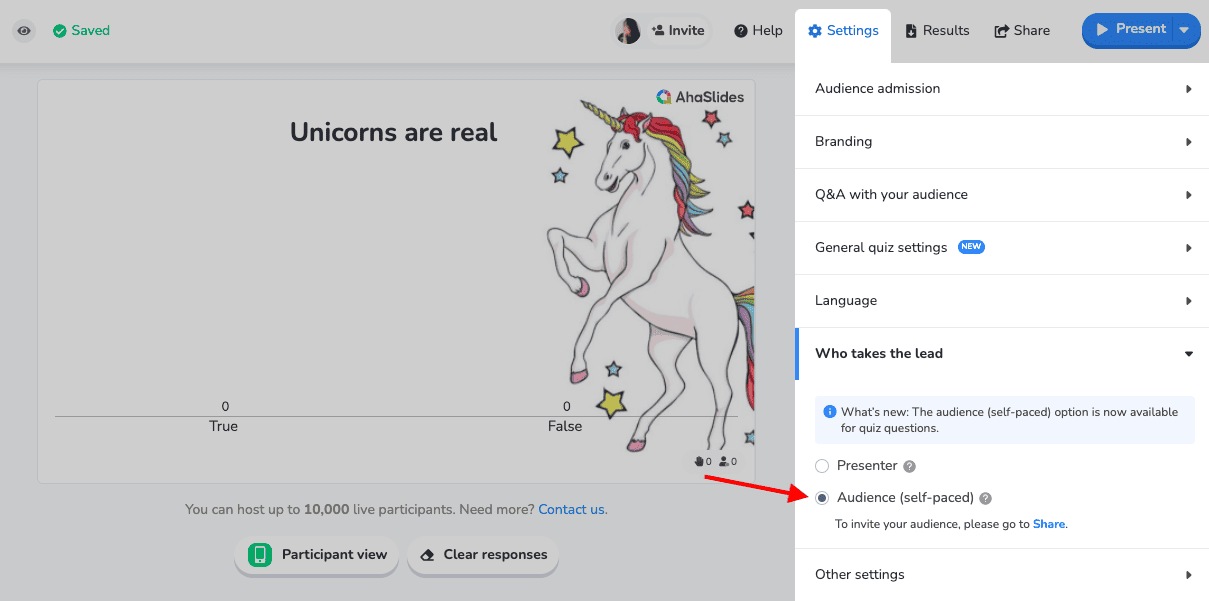Click the NEW badge on General quiz settings
Image resolution: width=1209 pixels, height=601 pixels.
coord(971,247)
